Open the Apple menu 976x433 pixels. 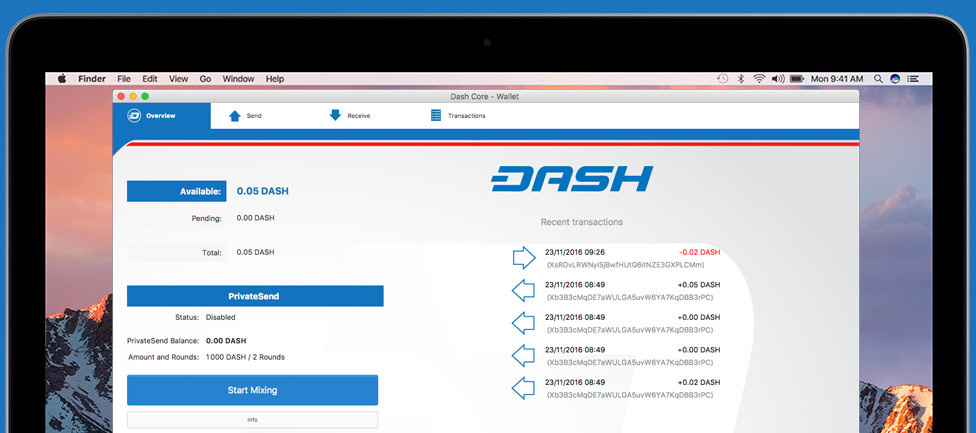click(62, 79)
